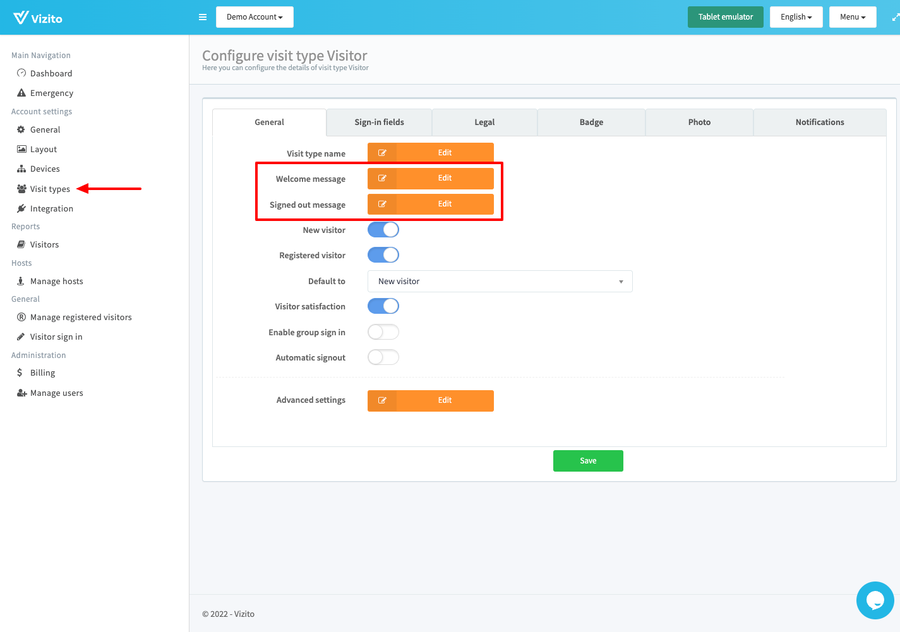The width and height of the screenshot is (900, 632).
Task: Open the chat support bubble icon
Action: (x=874, y=600)
